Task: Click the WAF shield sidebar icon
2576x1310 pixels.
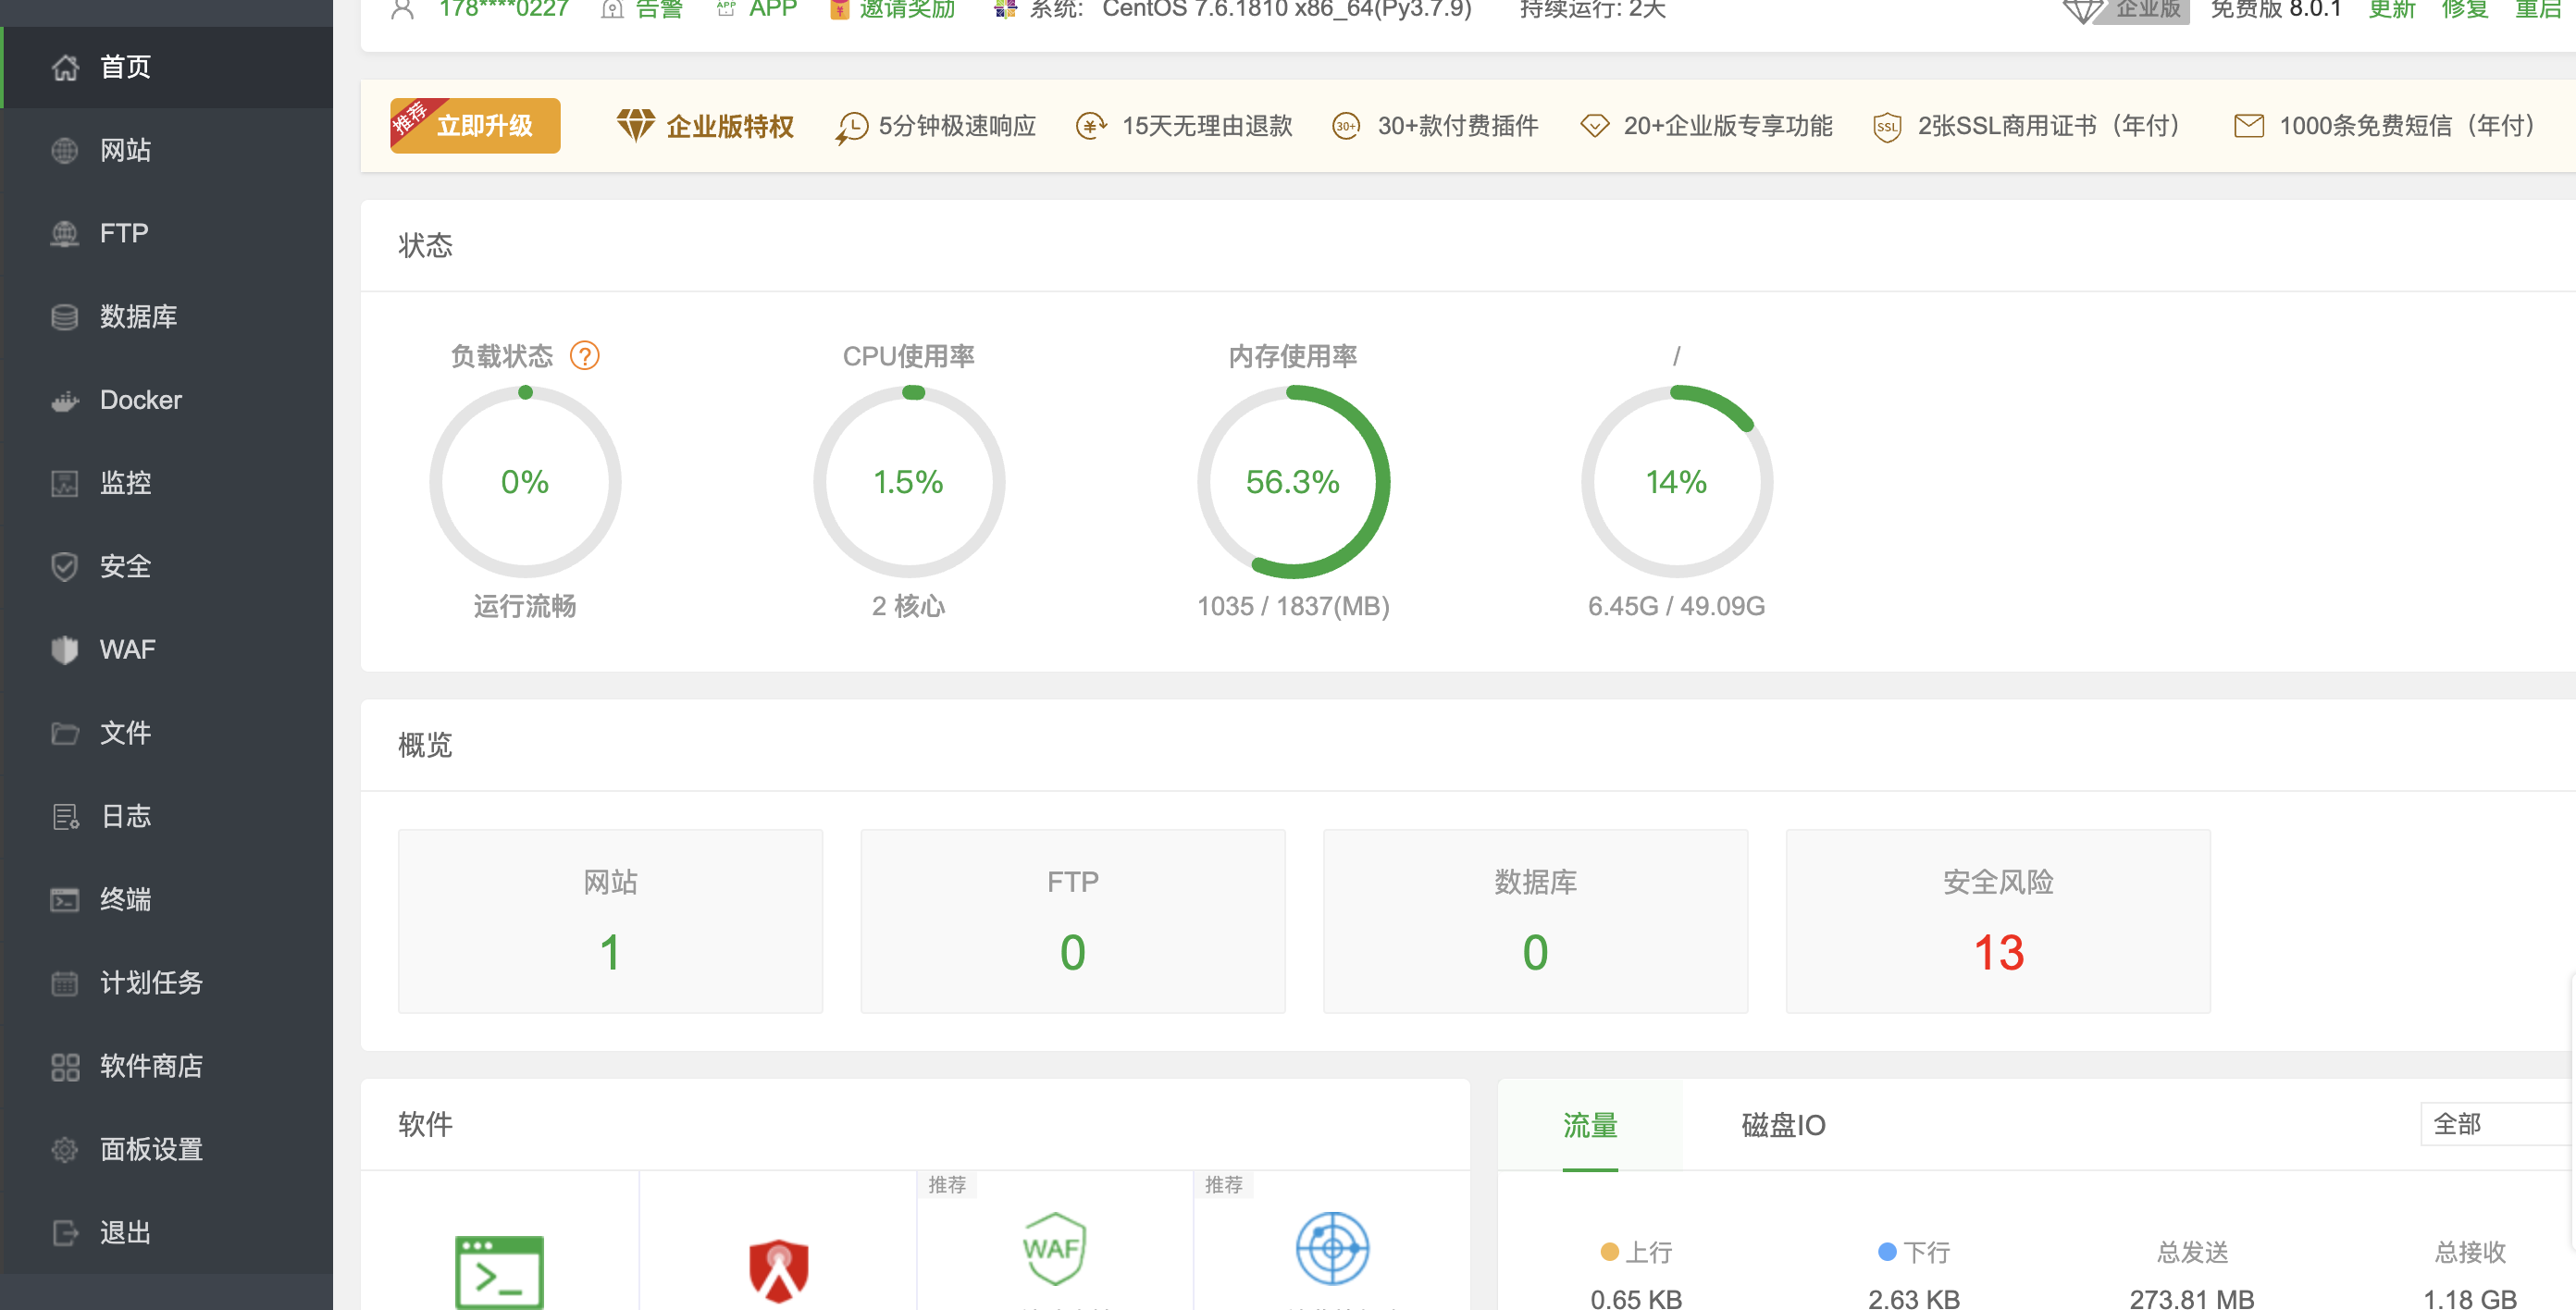Action: (65, 650)
